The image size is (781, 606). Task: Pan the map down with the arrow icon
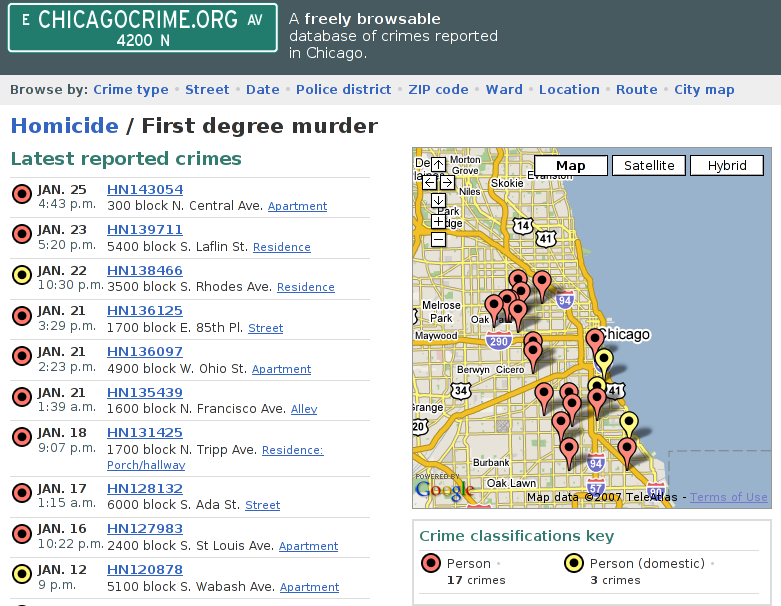coord(438,201)
